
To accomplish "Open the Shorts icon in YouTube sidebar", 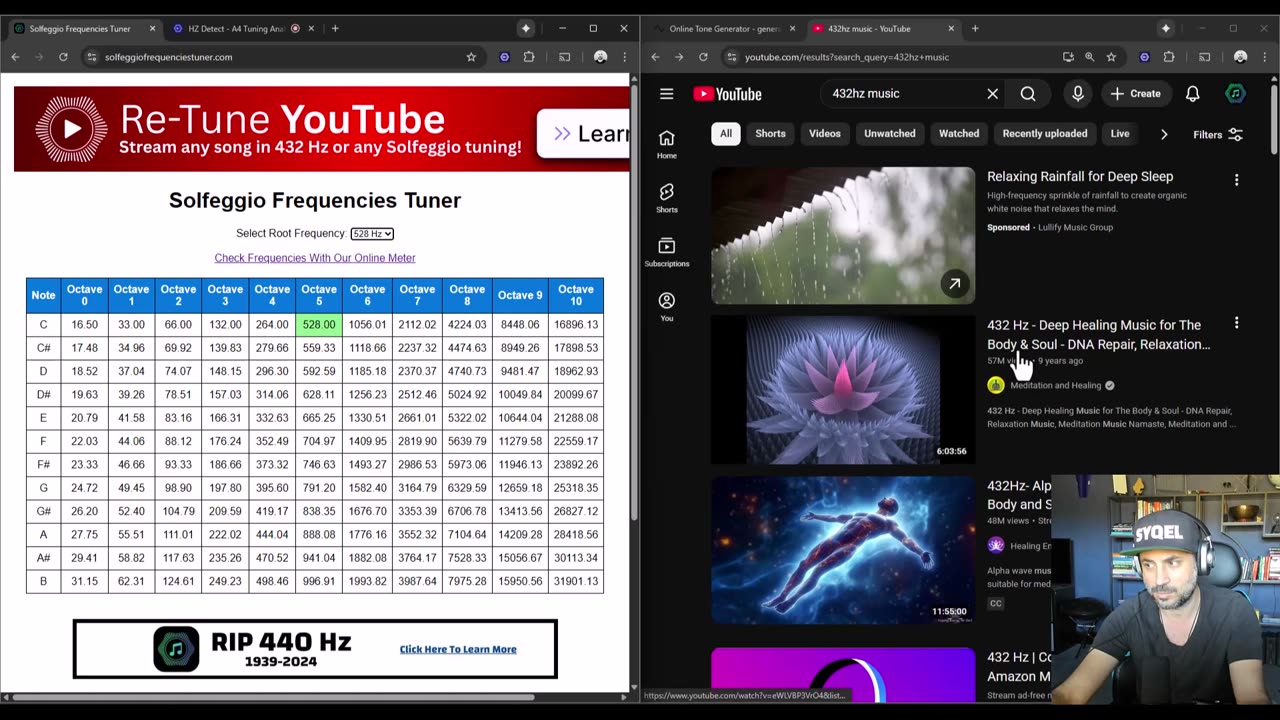I will click(x=667, y=198).
